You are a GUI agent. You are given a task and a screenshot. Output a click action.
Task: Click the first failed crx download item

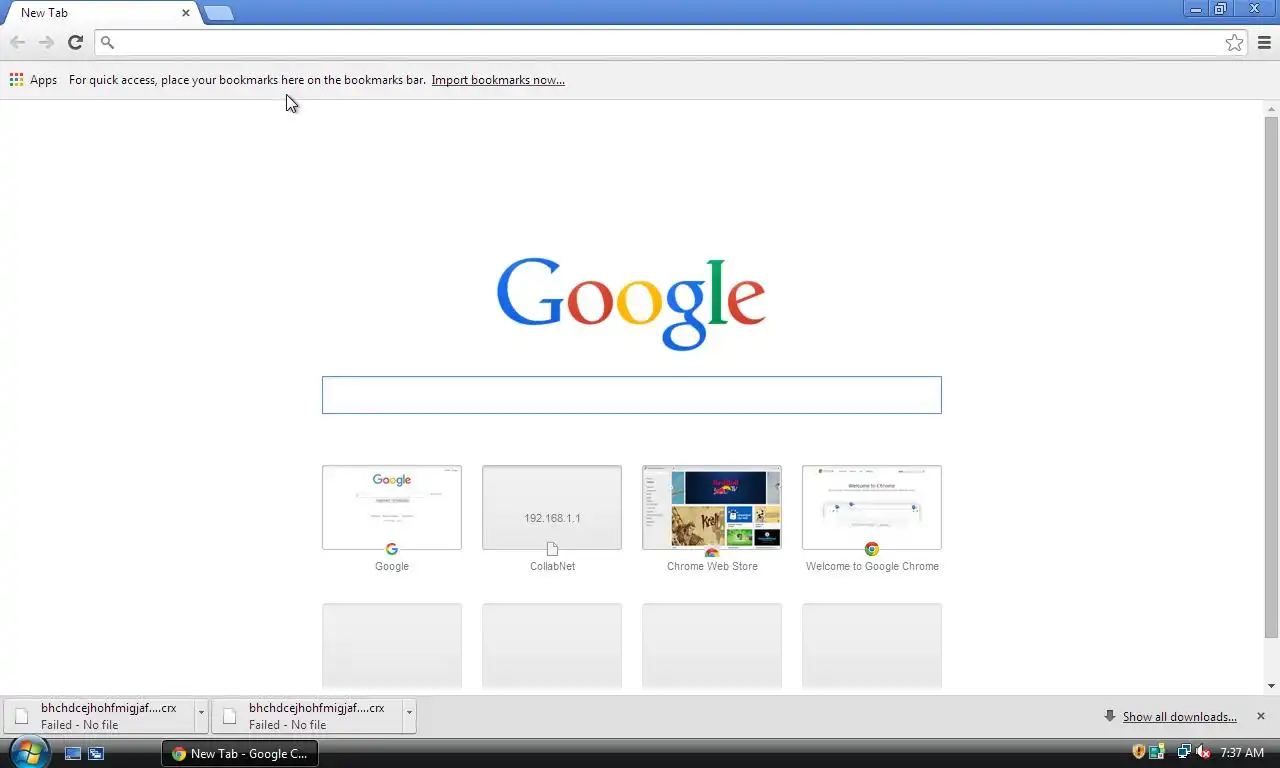(100, 716)
